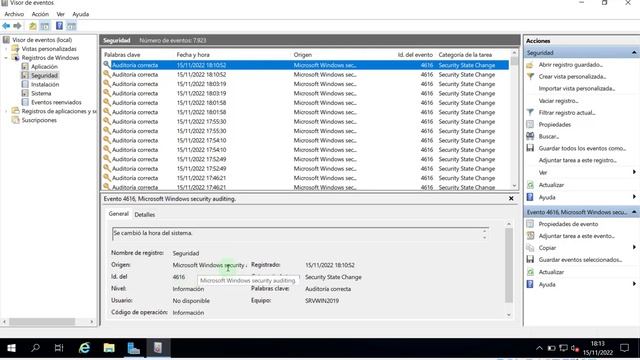Click Adjuntar tarea a este registro
This screenshot has width=640, height=360.
pos(577,160)
